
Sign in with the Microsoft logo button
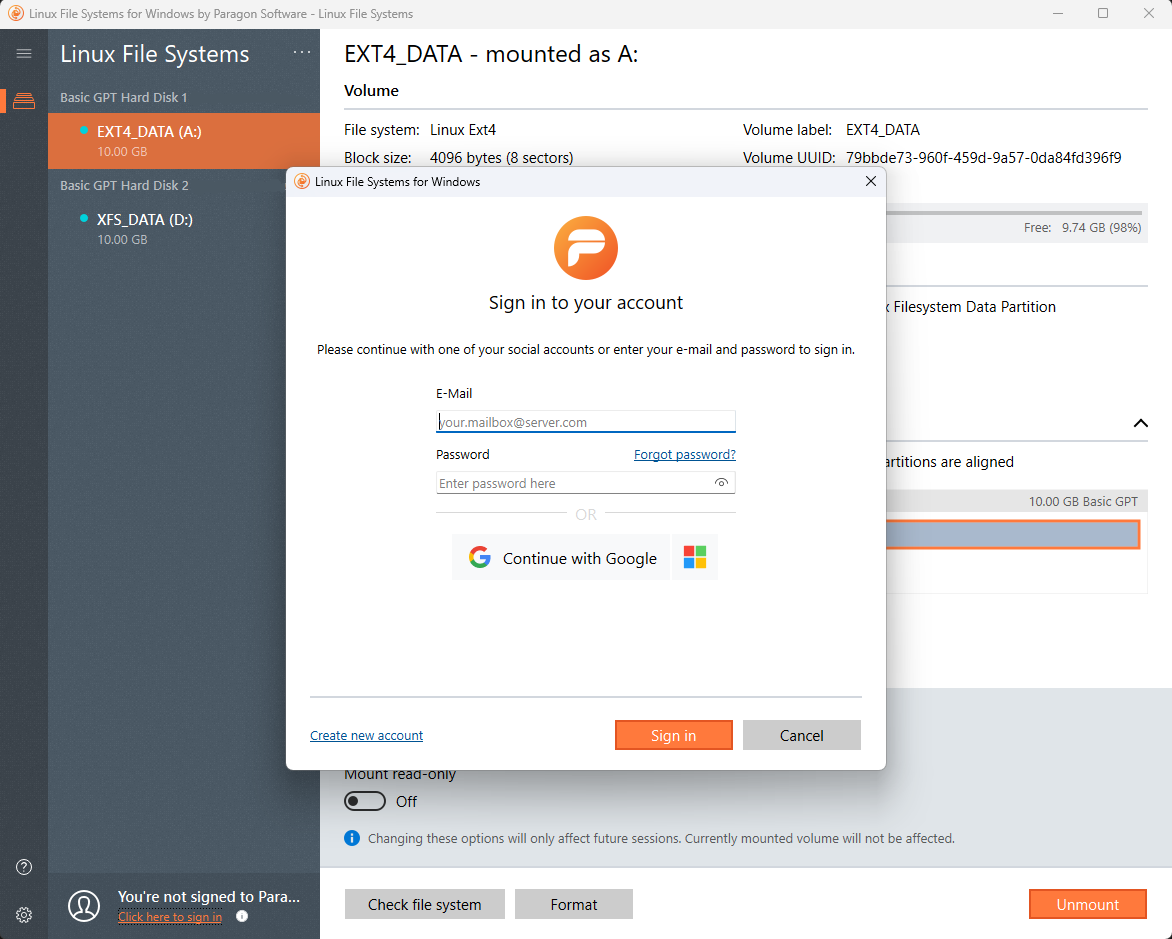pos(695,558)
